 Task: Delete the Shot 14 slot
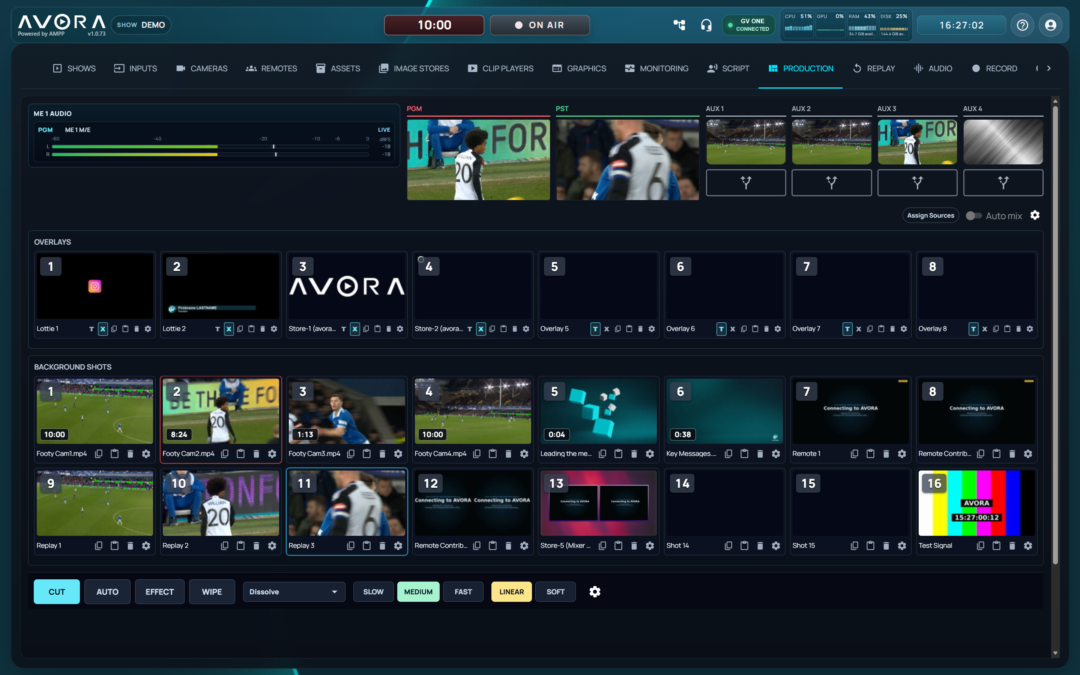coord(760,546)
